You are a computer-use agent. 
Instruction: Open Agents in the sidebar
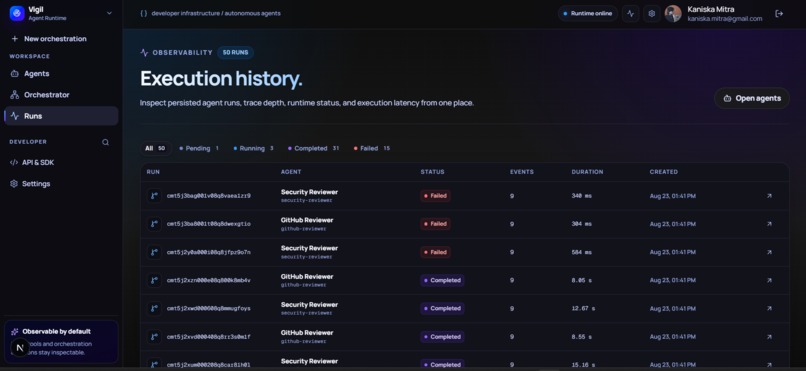(61, 73)
